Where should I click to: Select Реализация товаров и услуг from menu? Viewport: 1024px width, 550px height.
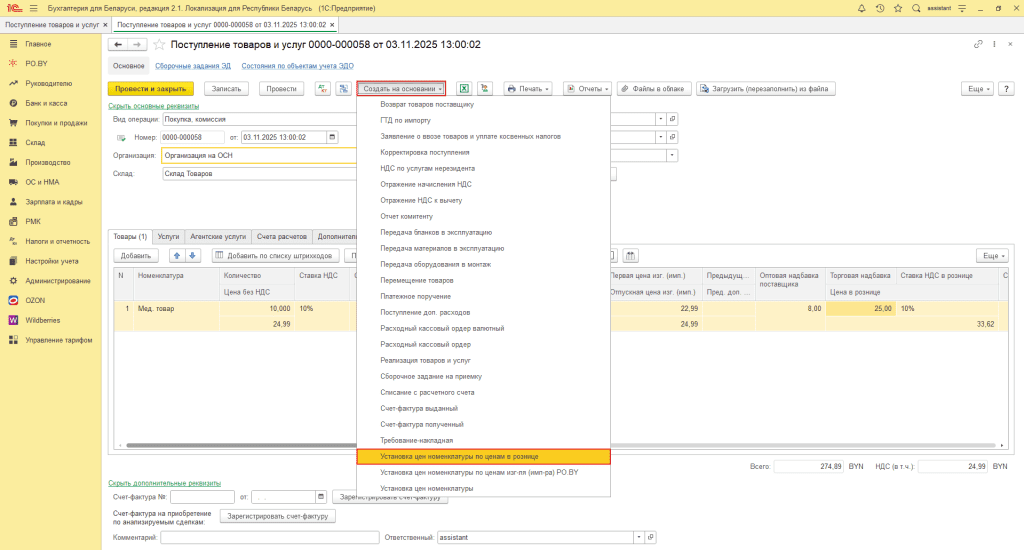pos(426,360)
